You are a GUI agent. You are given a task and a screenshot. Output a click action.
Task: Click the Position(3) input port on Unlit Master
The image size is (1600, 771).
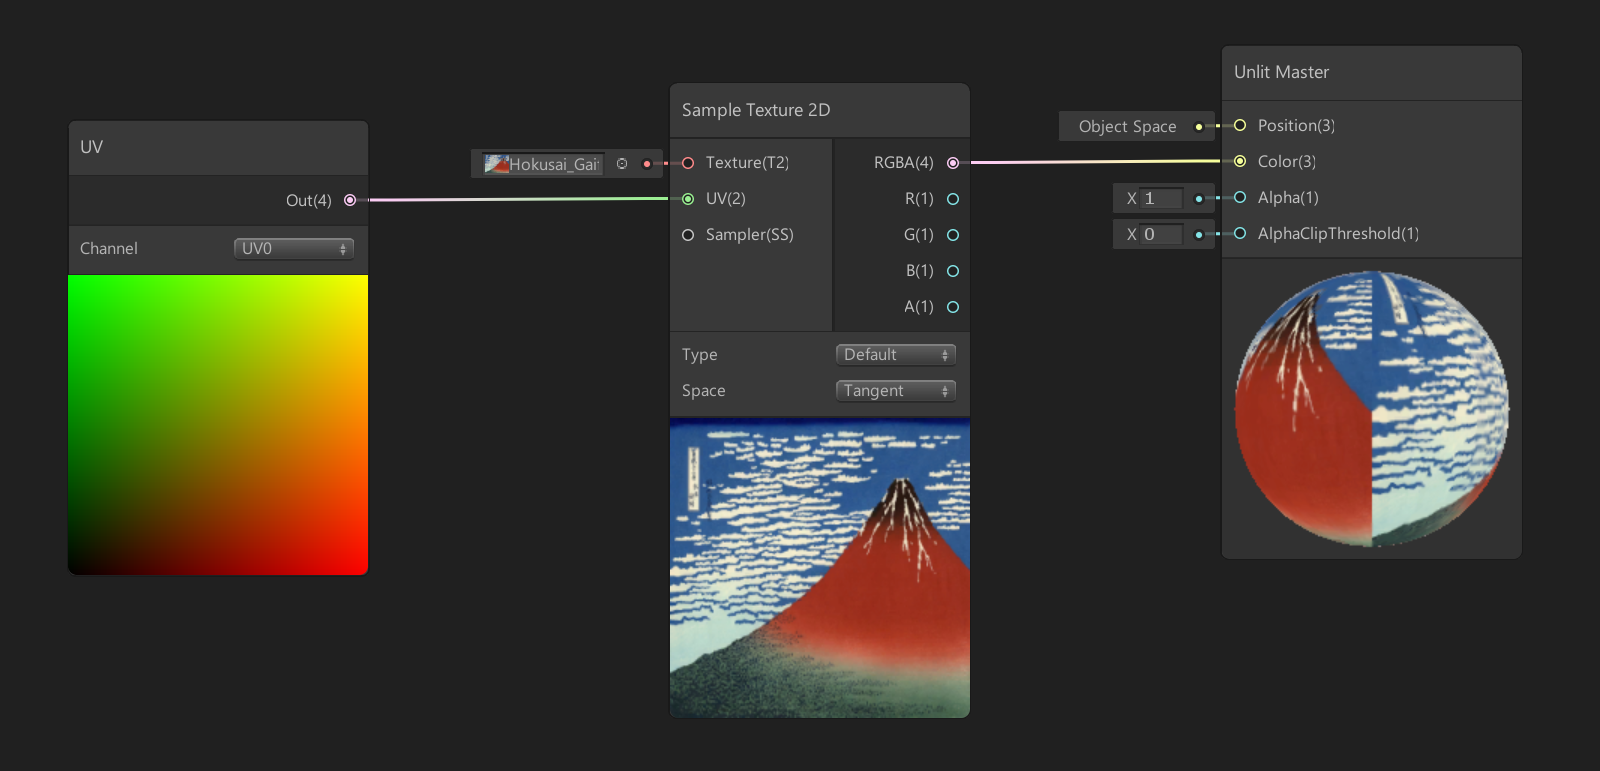click(1240, 125)
